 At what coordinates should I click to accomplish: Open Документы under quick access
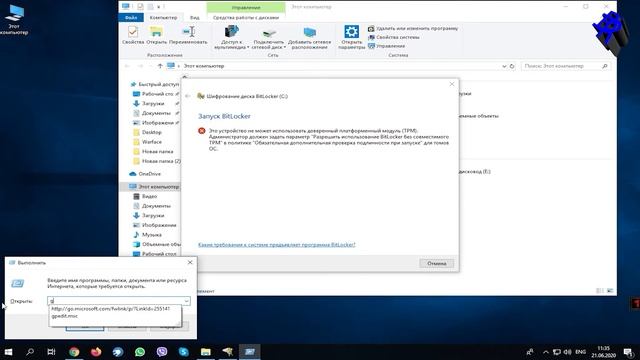[156, 113]
